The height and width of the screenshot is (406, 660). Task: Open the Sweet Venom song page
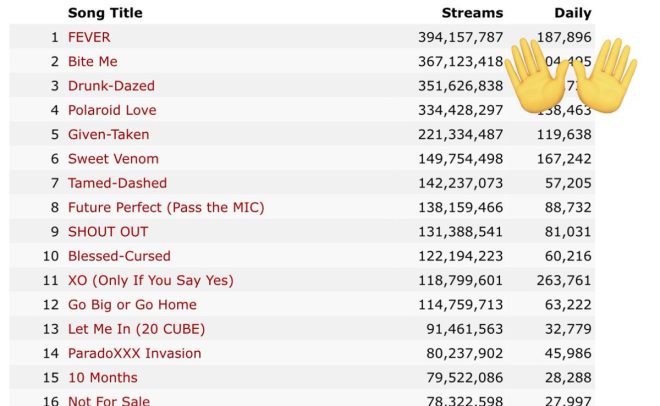coord(113,158)
